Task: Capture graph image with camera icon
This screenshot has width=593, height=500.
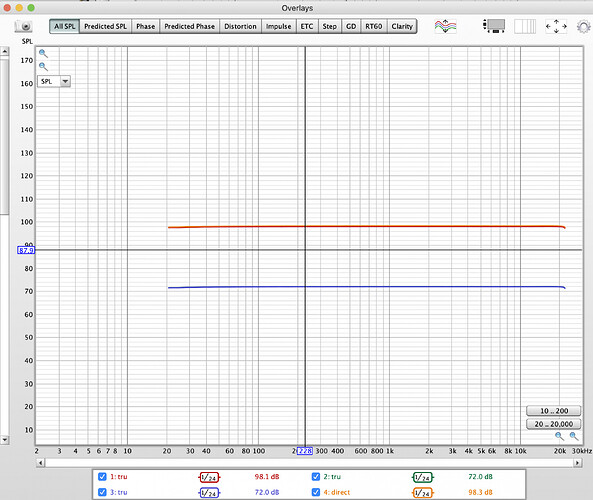Action: [23, 26]
